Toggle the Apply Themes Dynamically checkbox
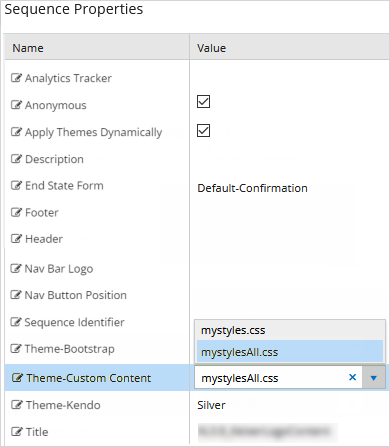The height and width of the screenshot is (447, 390). click(x=203, y=130)
